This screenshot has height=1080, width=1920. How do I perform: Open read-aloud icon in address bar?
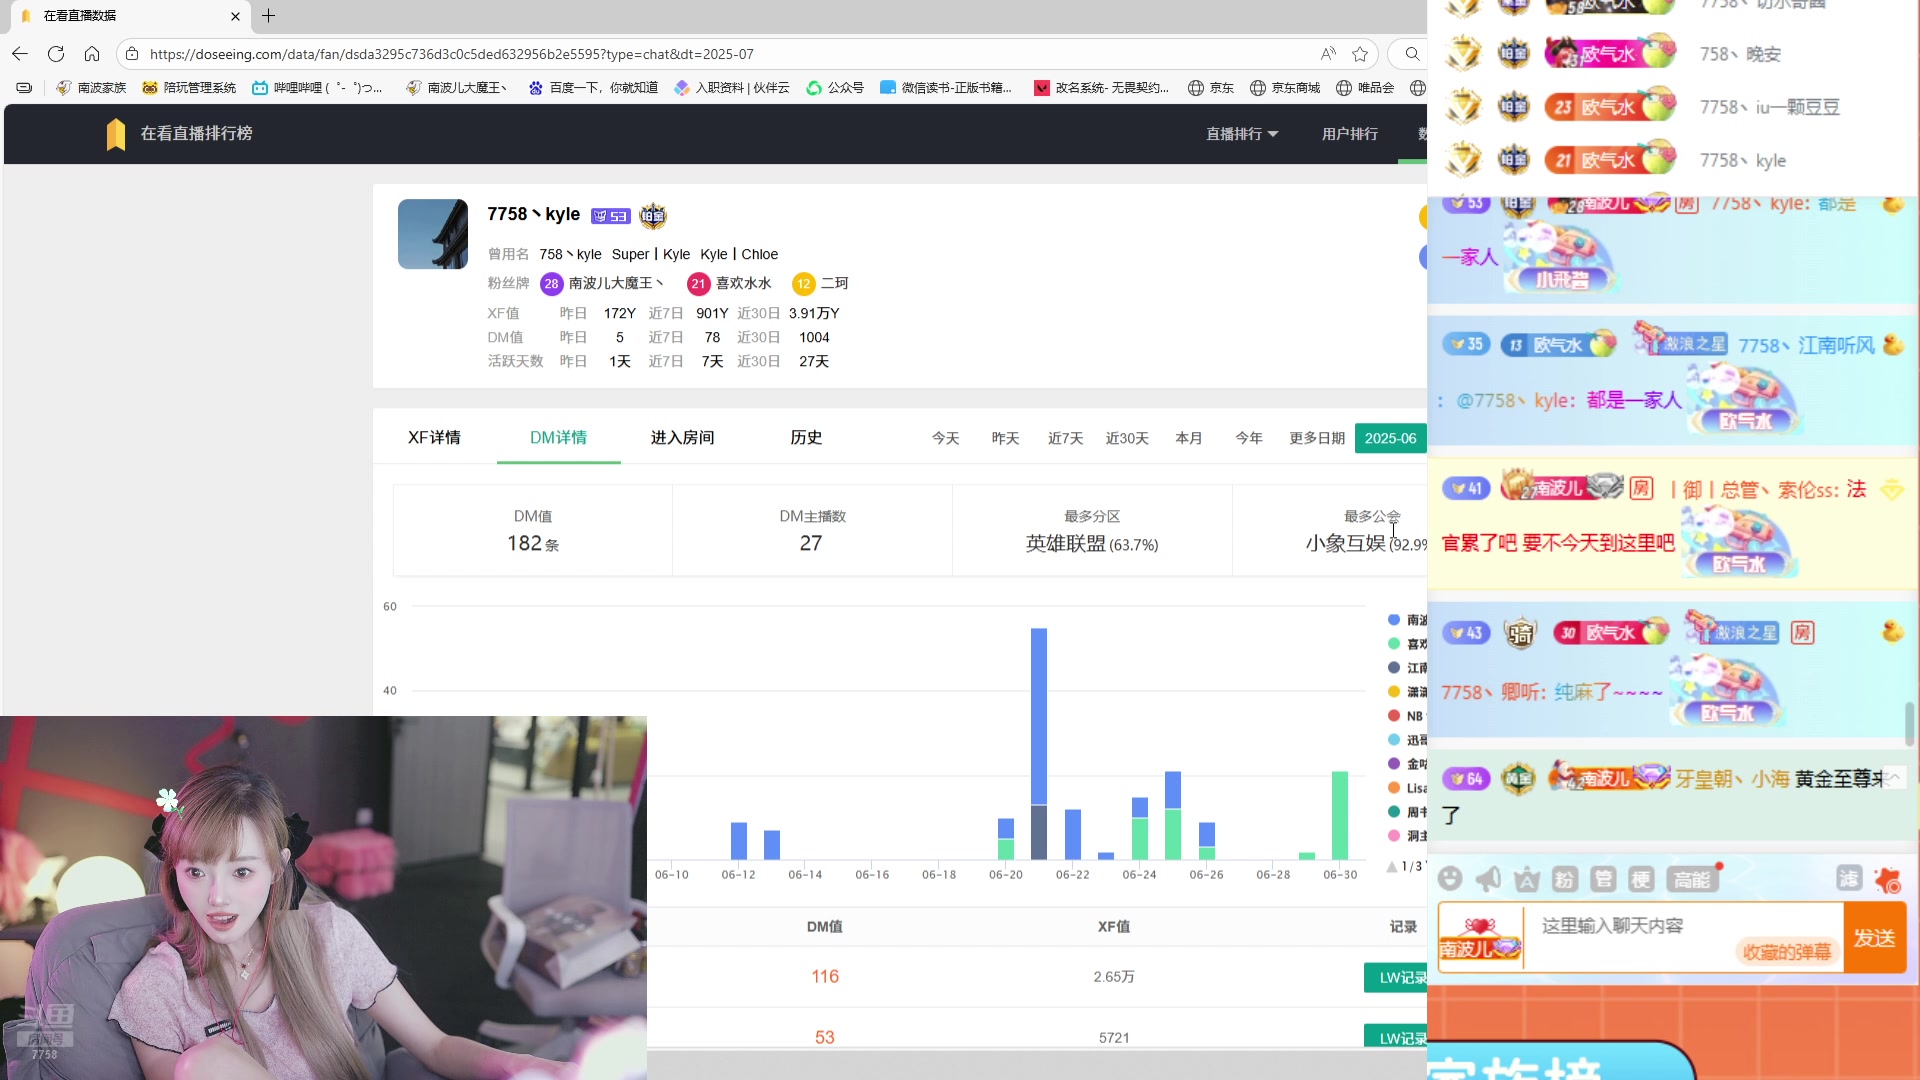1328,54
